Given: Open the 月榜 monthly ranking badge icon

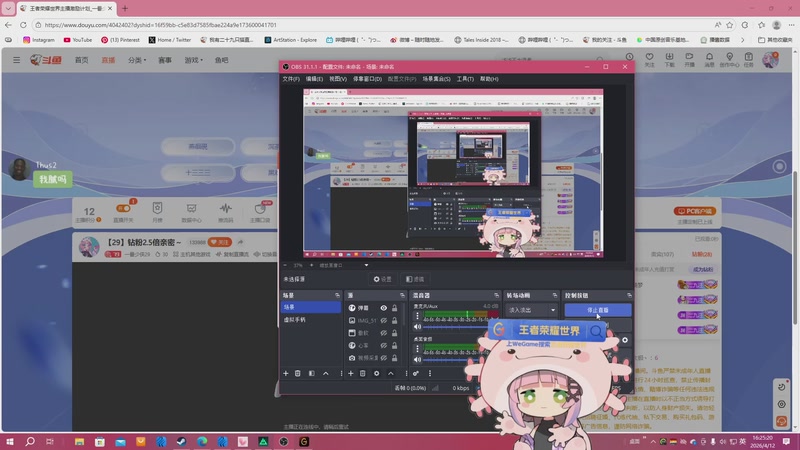Looking at the screenshot, I should [157, 208].
